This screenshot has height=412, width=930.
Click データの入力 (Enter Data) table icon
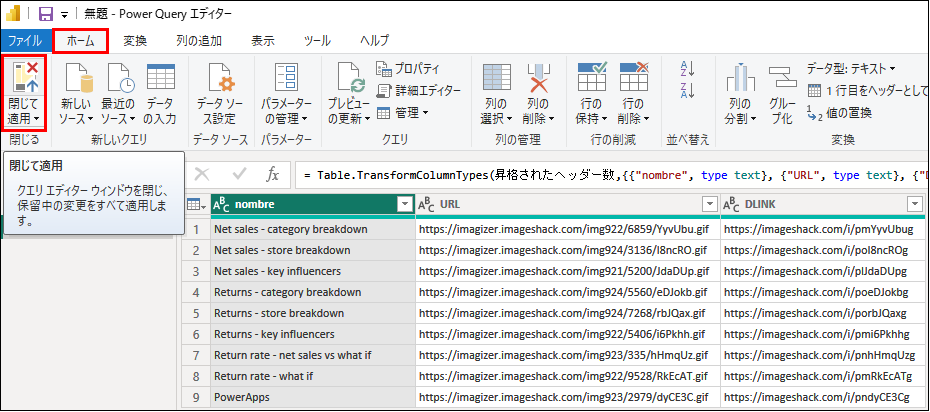point(161,76)
